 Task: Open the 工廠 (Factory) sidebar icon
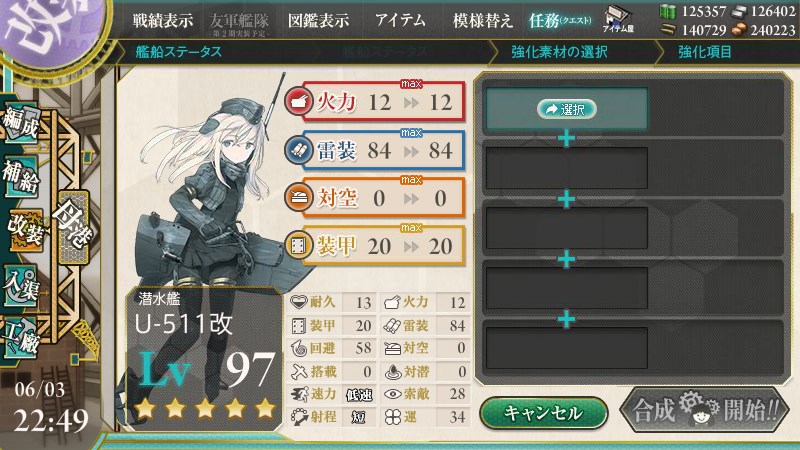click(21, 337)
